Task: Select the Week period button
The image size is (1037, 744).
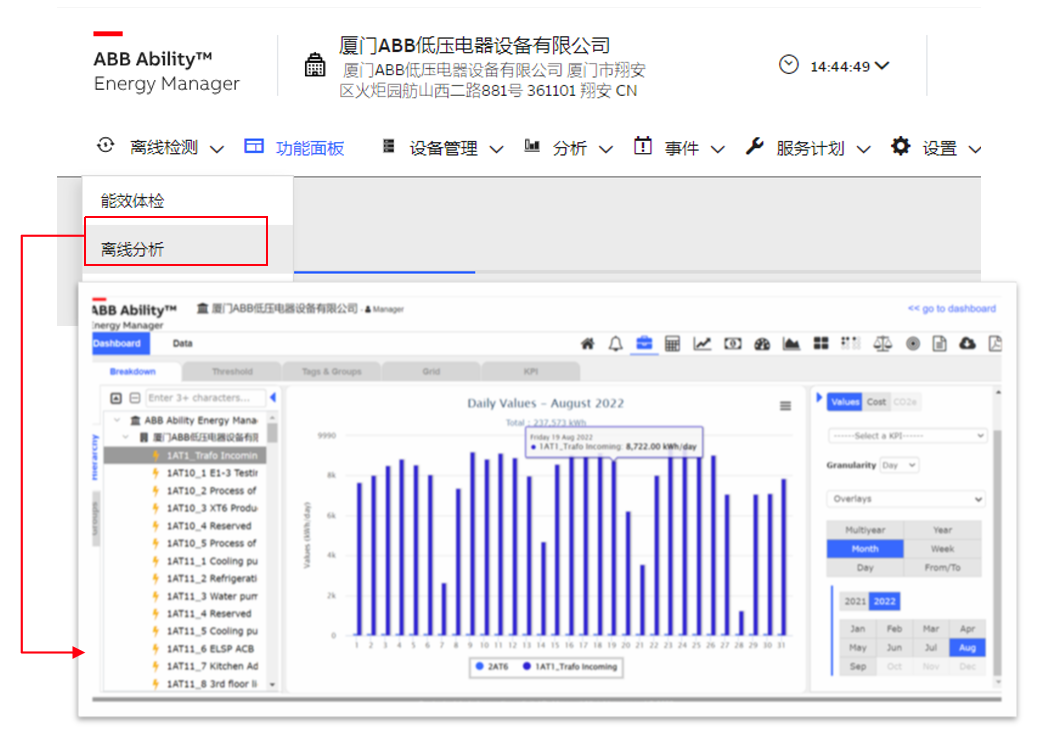Action: point(942,549)
